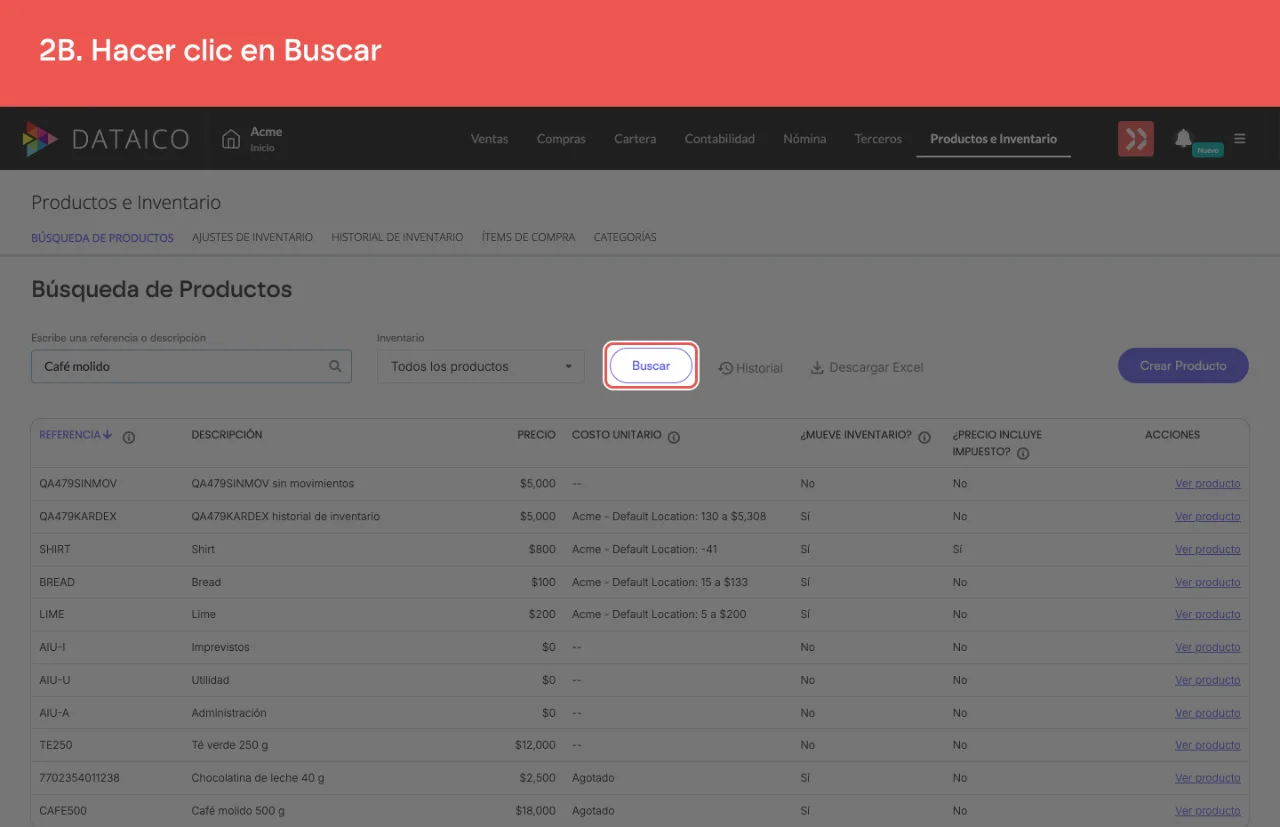Switch to Ajustes de Inventario tab

[x=252, y=237]
